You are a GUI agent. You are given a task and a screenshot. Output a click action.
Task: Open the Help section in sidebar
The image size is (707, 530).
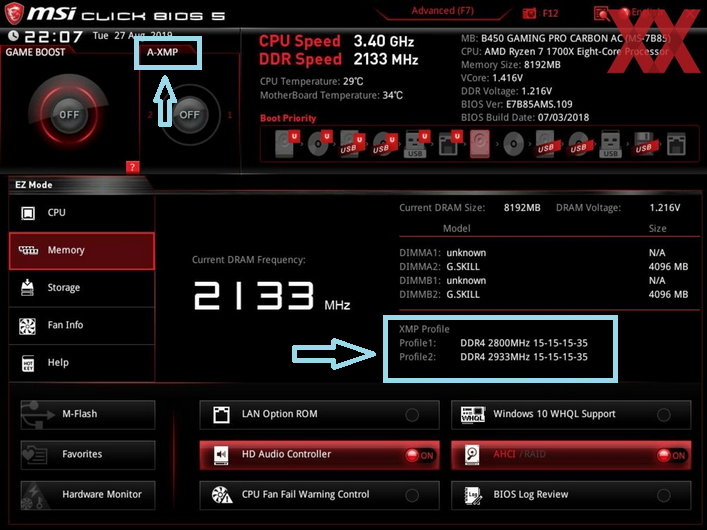tap(82, 363)
